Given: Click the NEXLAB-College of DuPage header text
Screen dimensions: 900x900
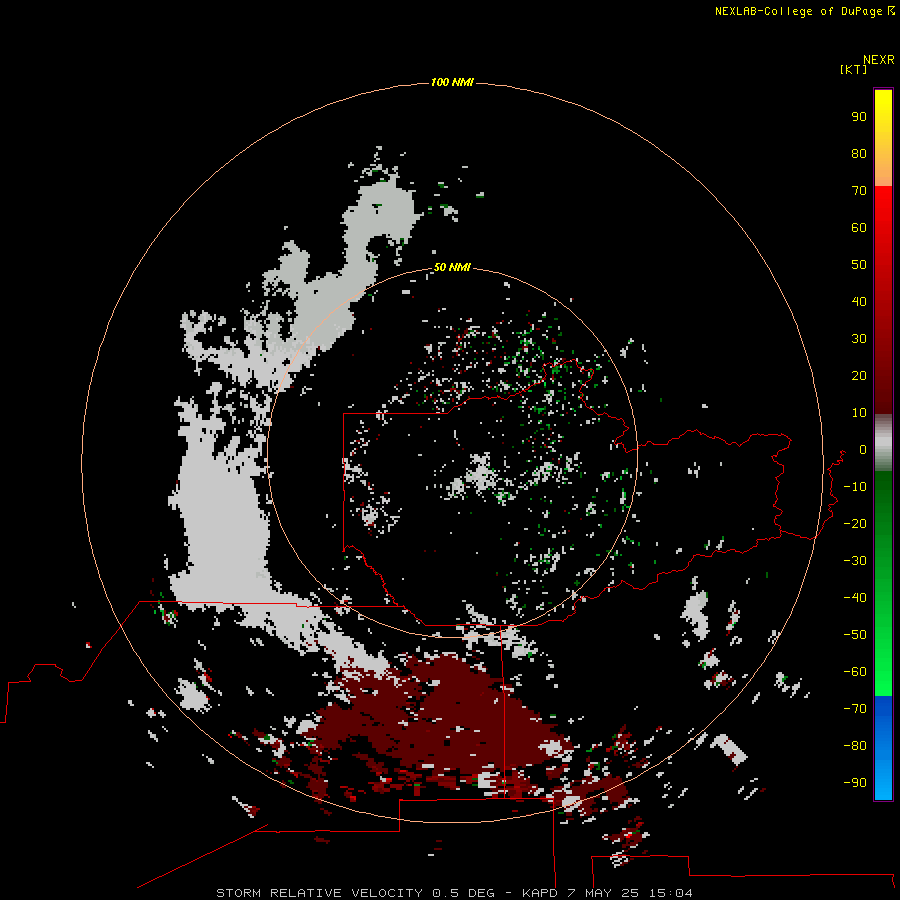Looking at the screenshot, I should point(804,11).
